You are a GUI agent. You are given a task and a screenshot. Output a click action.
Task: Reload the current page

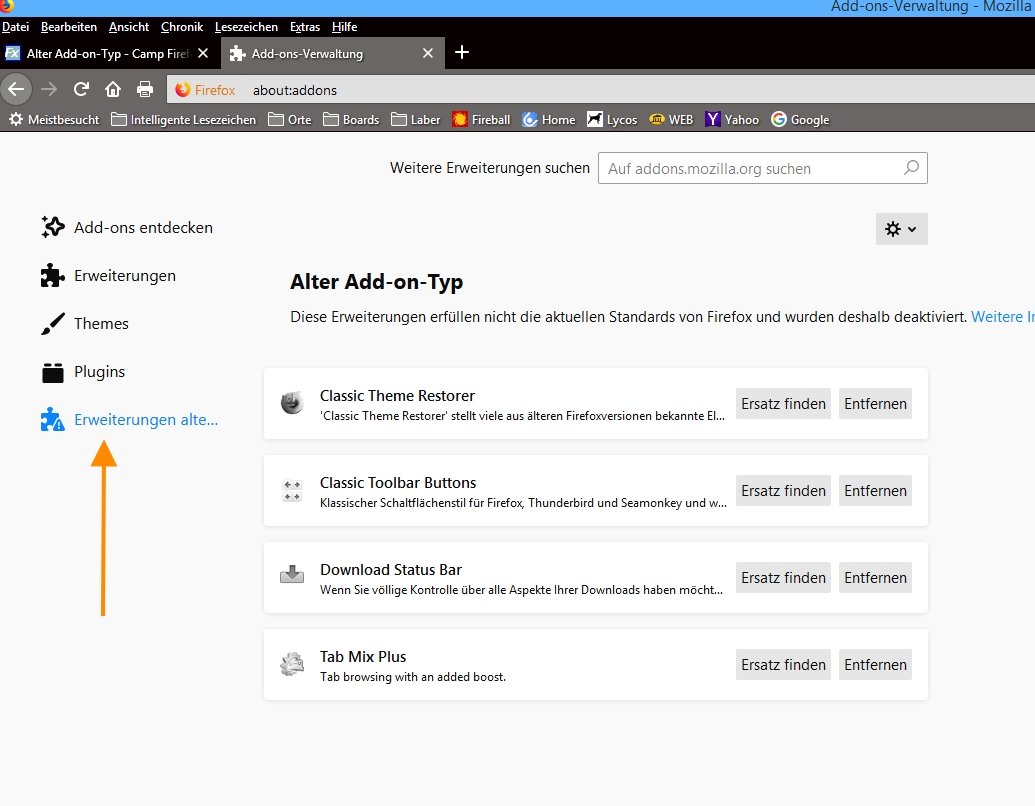tap(81, 89)
